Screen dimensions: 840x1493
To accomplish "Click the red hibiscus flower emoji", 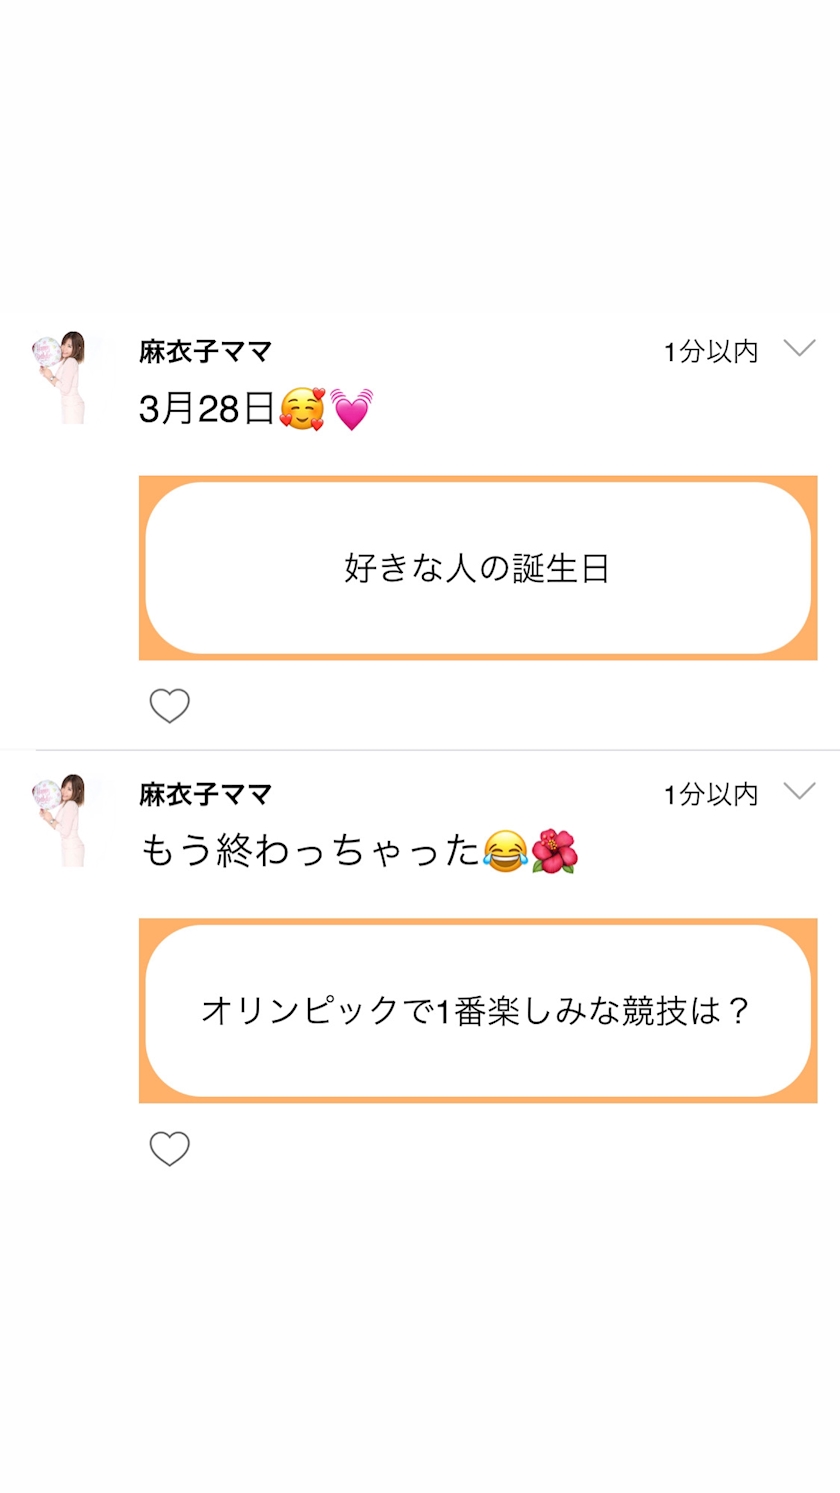I will point(554,852).
